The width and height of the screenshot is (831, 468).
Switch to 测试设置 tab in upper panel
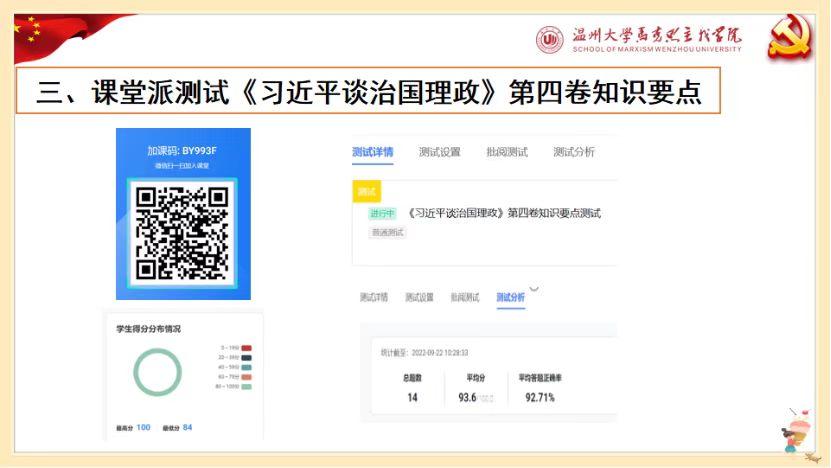click(x=439, y=152)
